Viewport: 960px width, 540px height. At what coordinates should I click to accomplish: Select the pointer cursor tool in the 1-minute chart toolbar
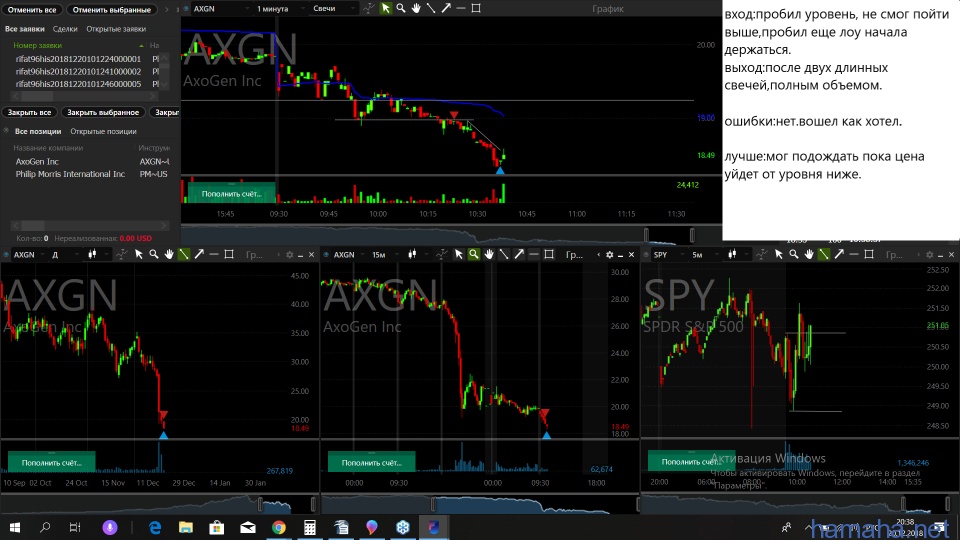(x=386, y=8)
